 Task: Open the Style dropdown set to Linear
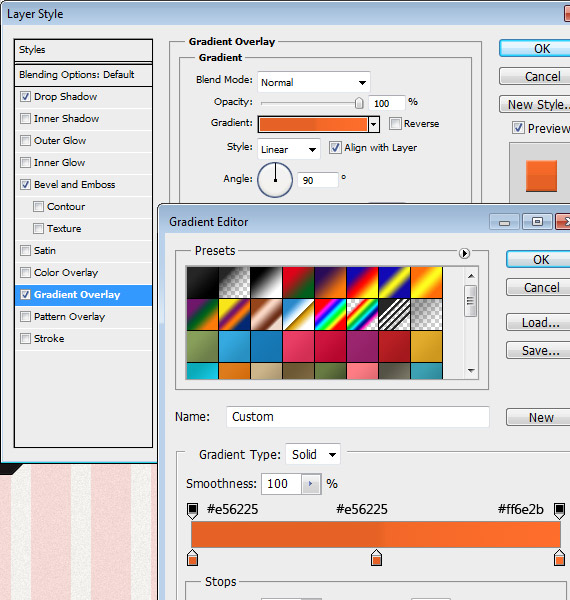coord(289,149)
